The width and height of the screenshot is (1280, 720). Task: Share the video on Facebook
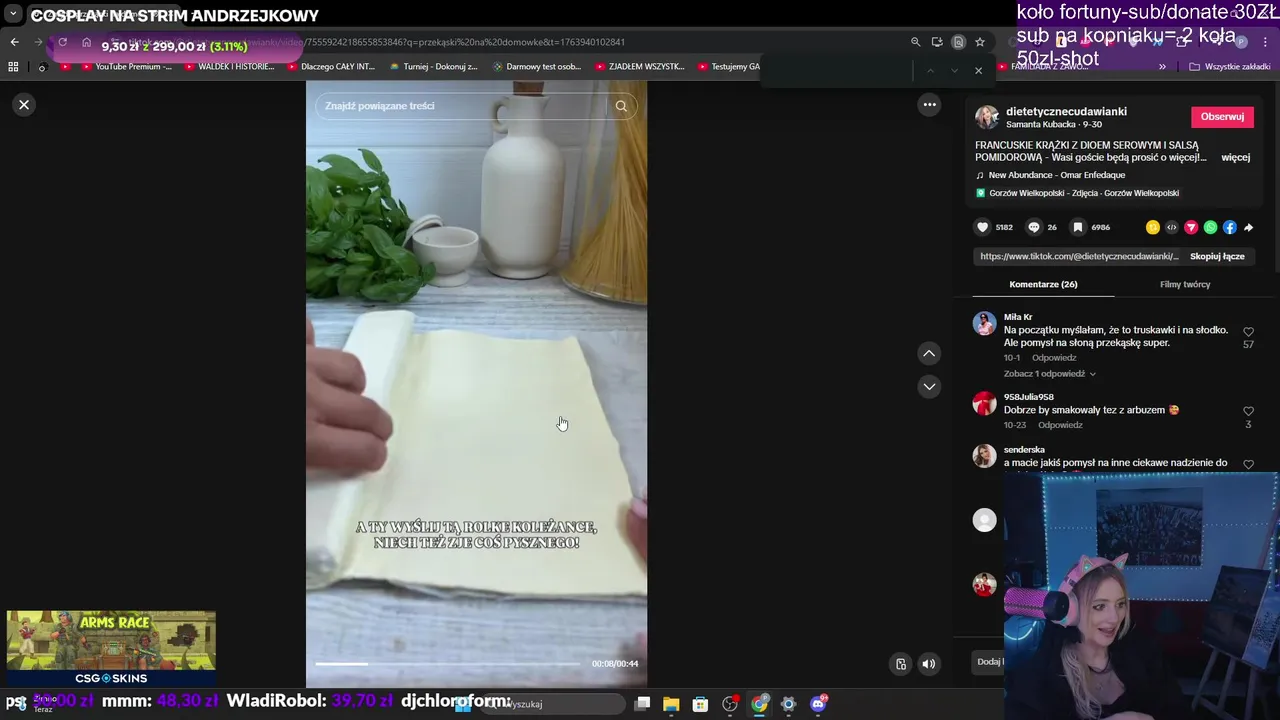tap(1229, 227)
